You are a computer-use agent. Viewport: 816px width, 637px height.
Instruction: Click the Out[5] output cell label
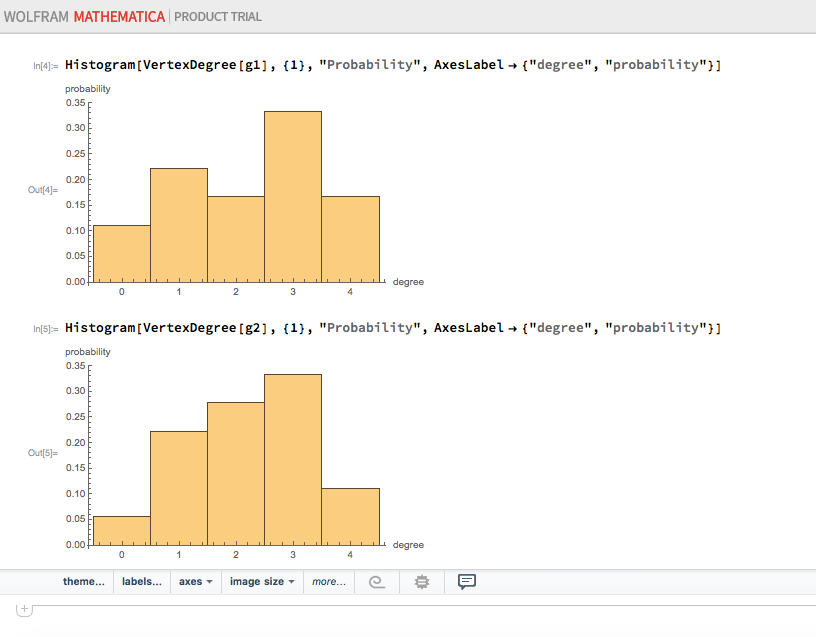(x=43, y=453)
